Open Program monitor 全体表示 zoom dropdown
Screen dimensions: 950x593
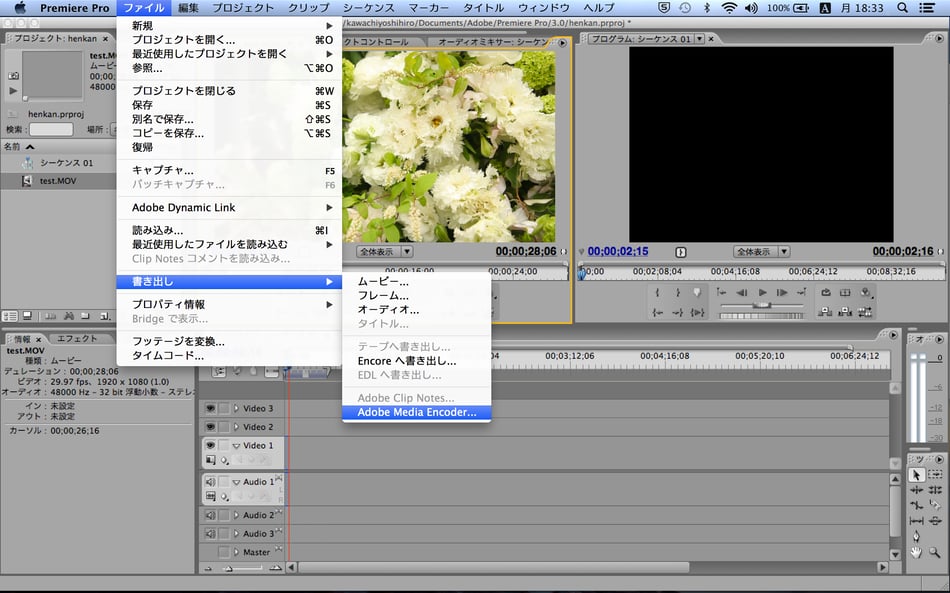(x=761, y=252)
